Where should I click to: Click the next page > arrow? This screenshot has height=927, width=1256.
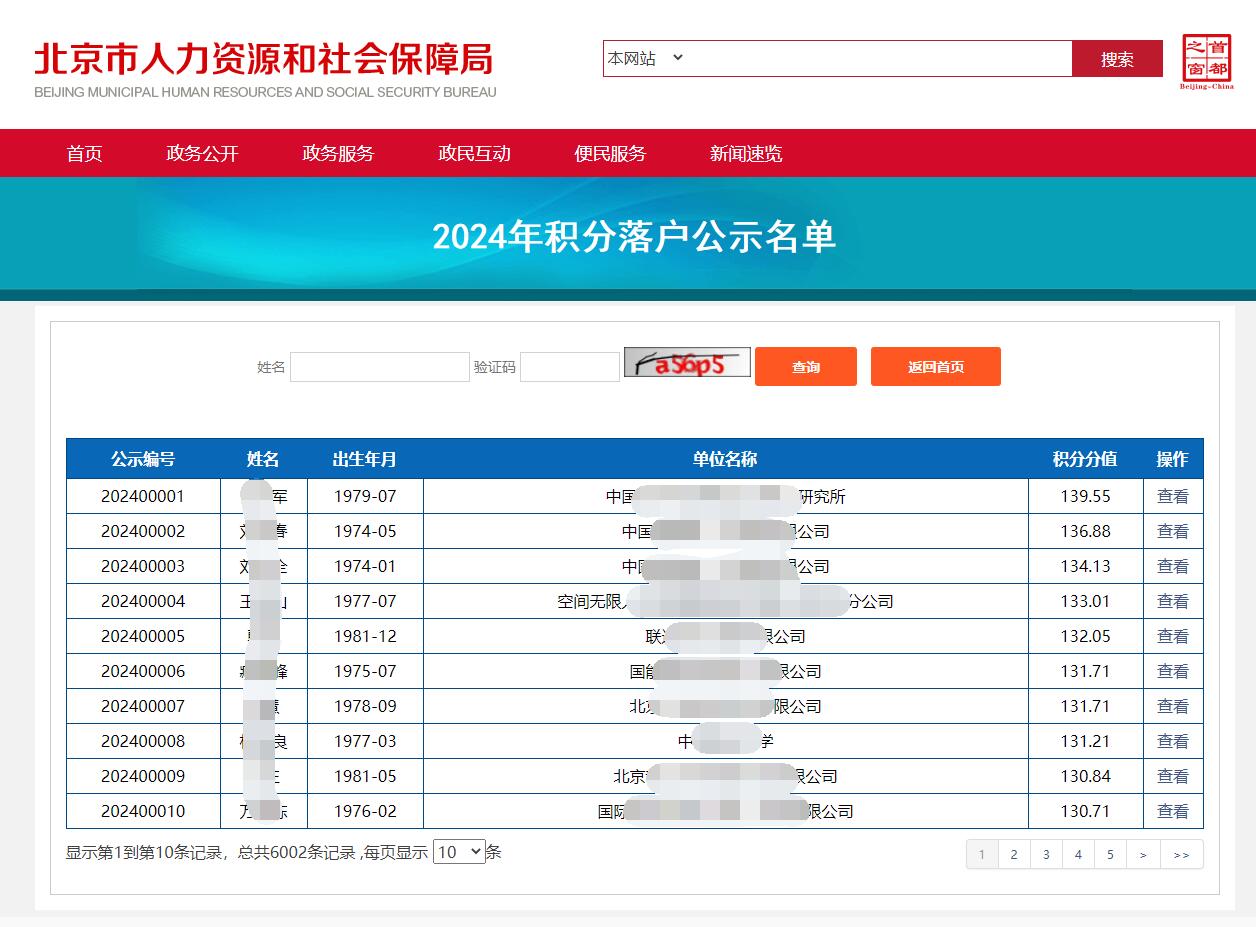pos(1143,854)
